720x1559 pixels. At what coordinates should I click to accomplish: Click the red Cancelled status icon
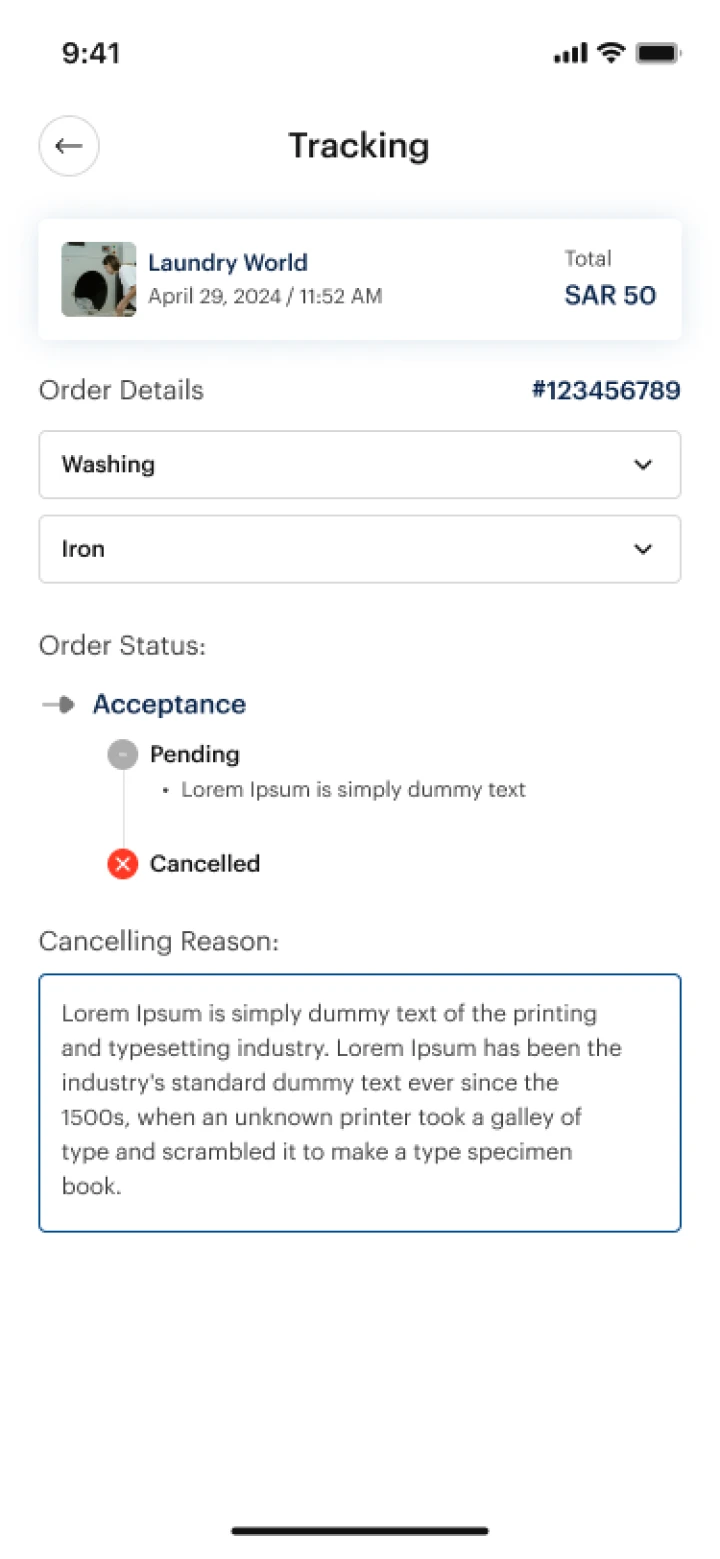123,863
